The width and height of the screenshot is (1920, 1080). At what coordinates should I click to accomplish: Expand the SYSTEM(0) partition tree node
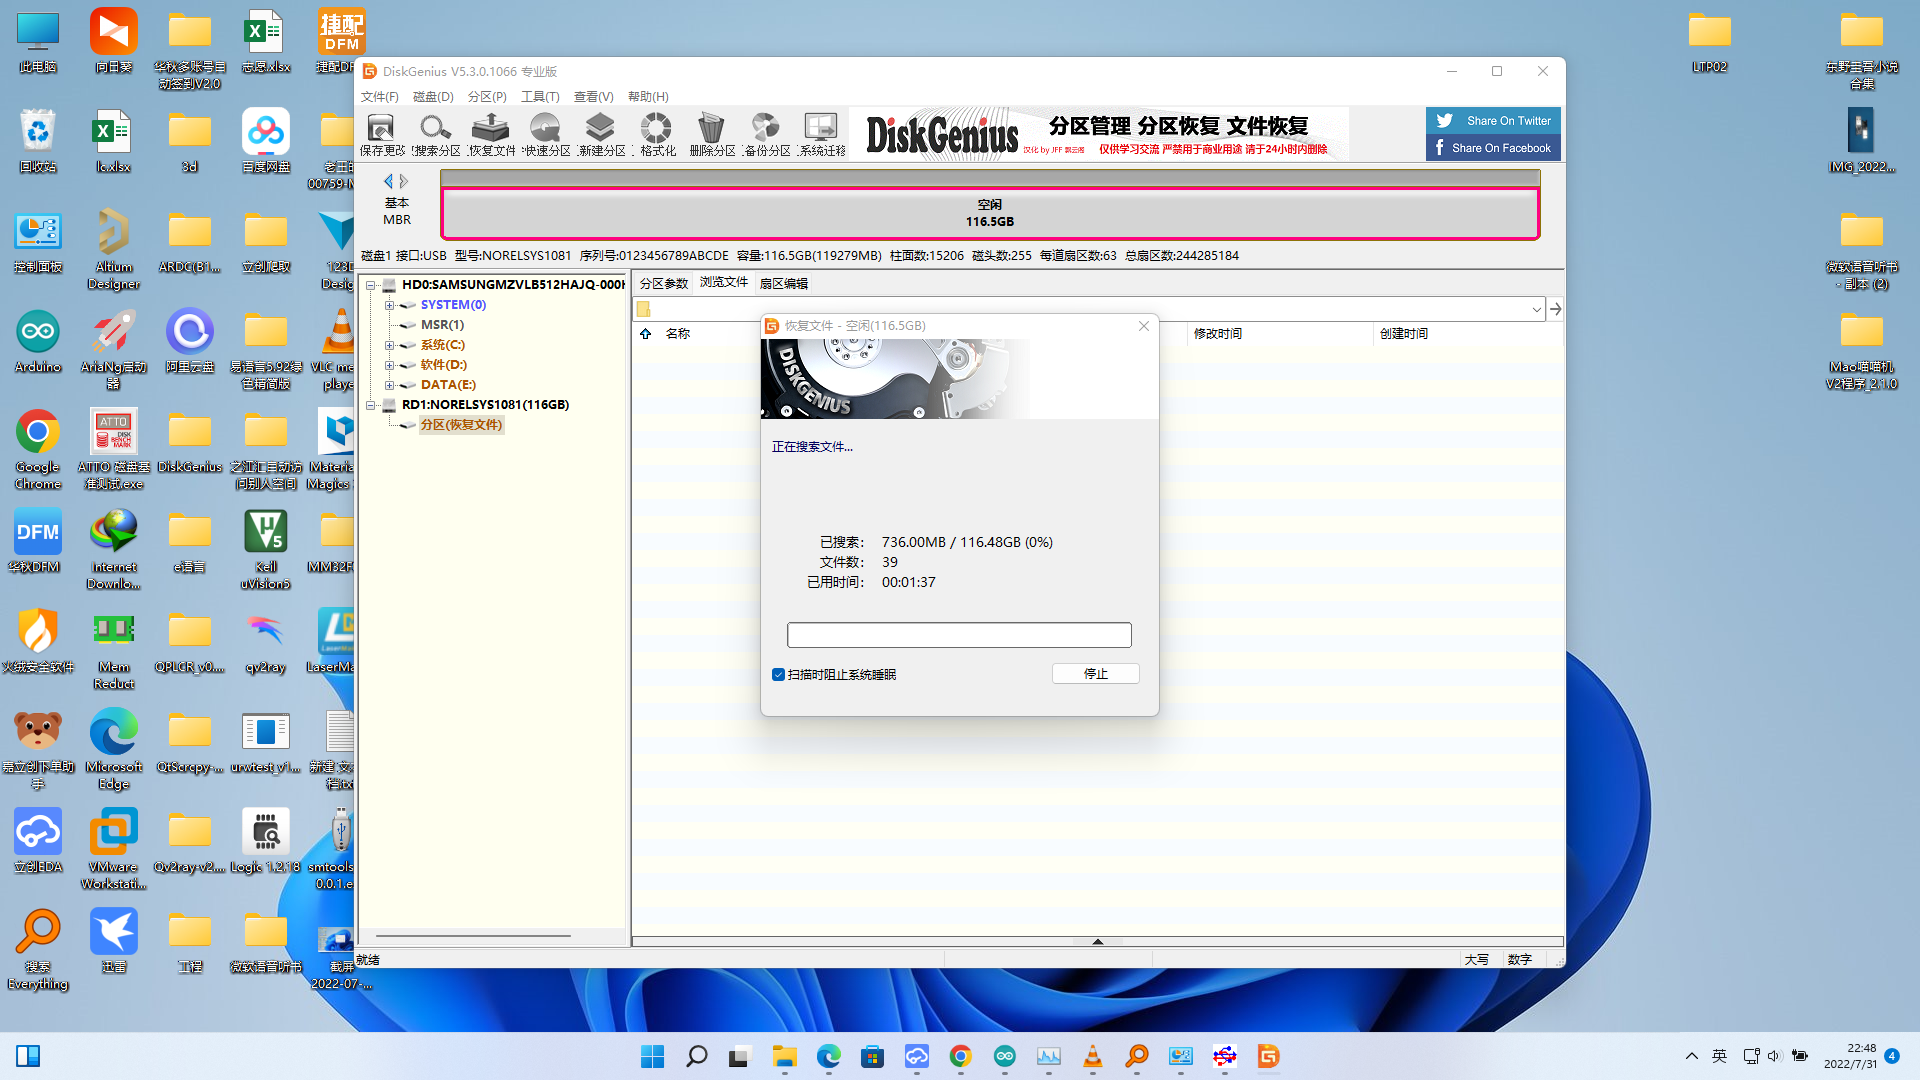tap(389, 305)
